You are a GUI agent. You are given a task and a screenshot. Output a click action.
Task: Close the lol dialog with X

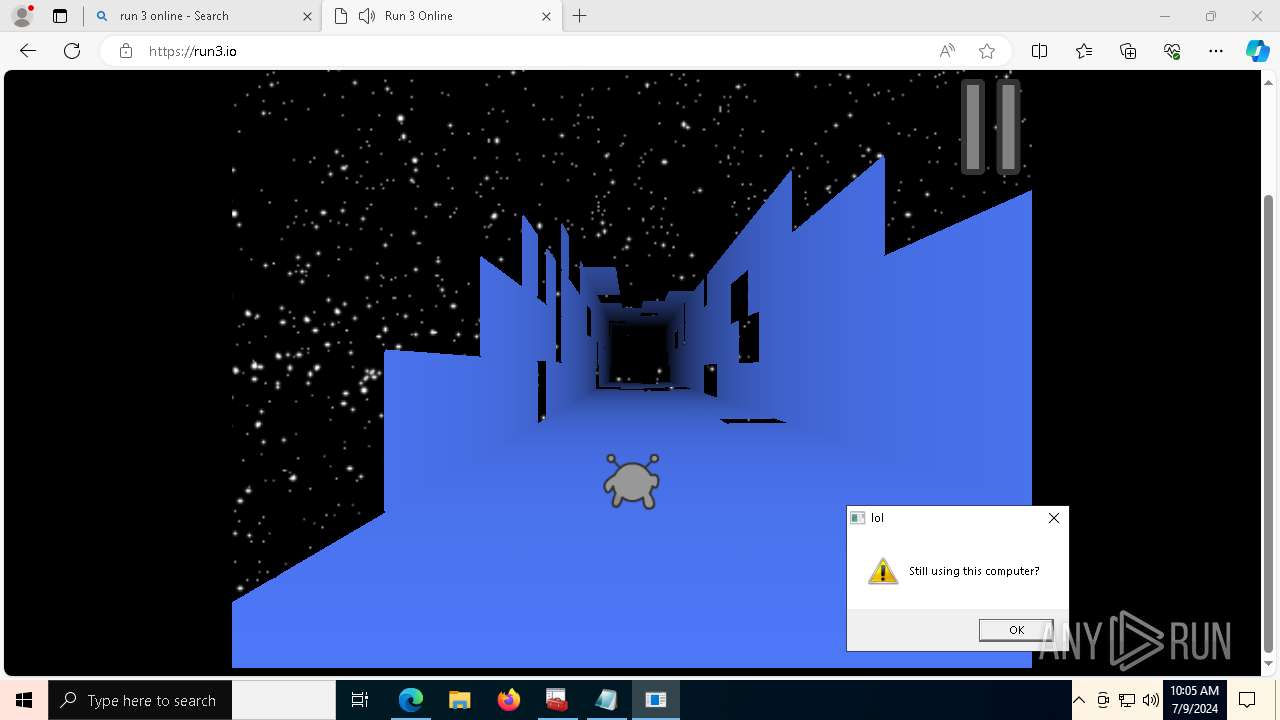[x=1053, y=518]
